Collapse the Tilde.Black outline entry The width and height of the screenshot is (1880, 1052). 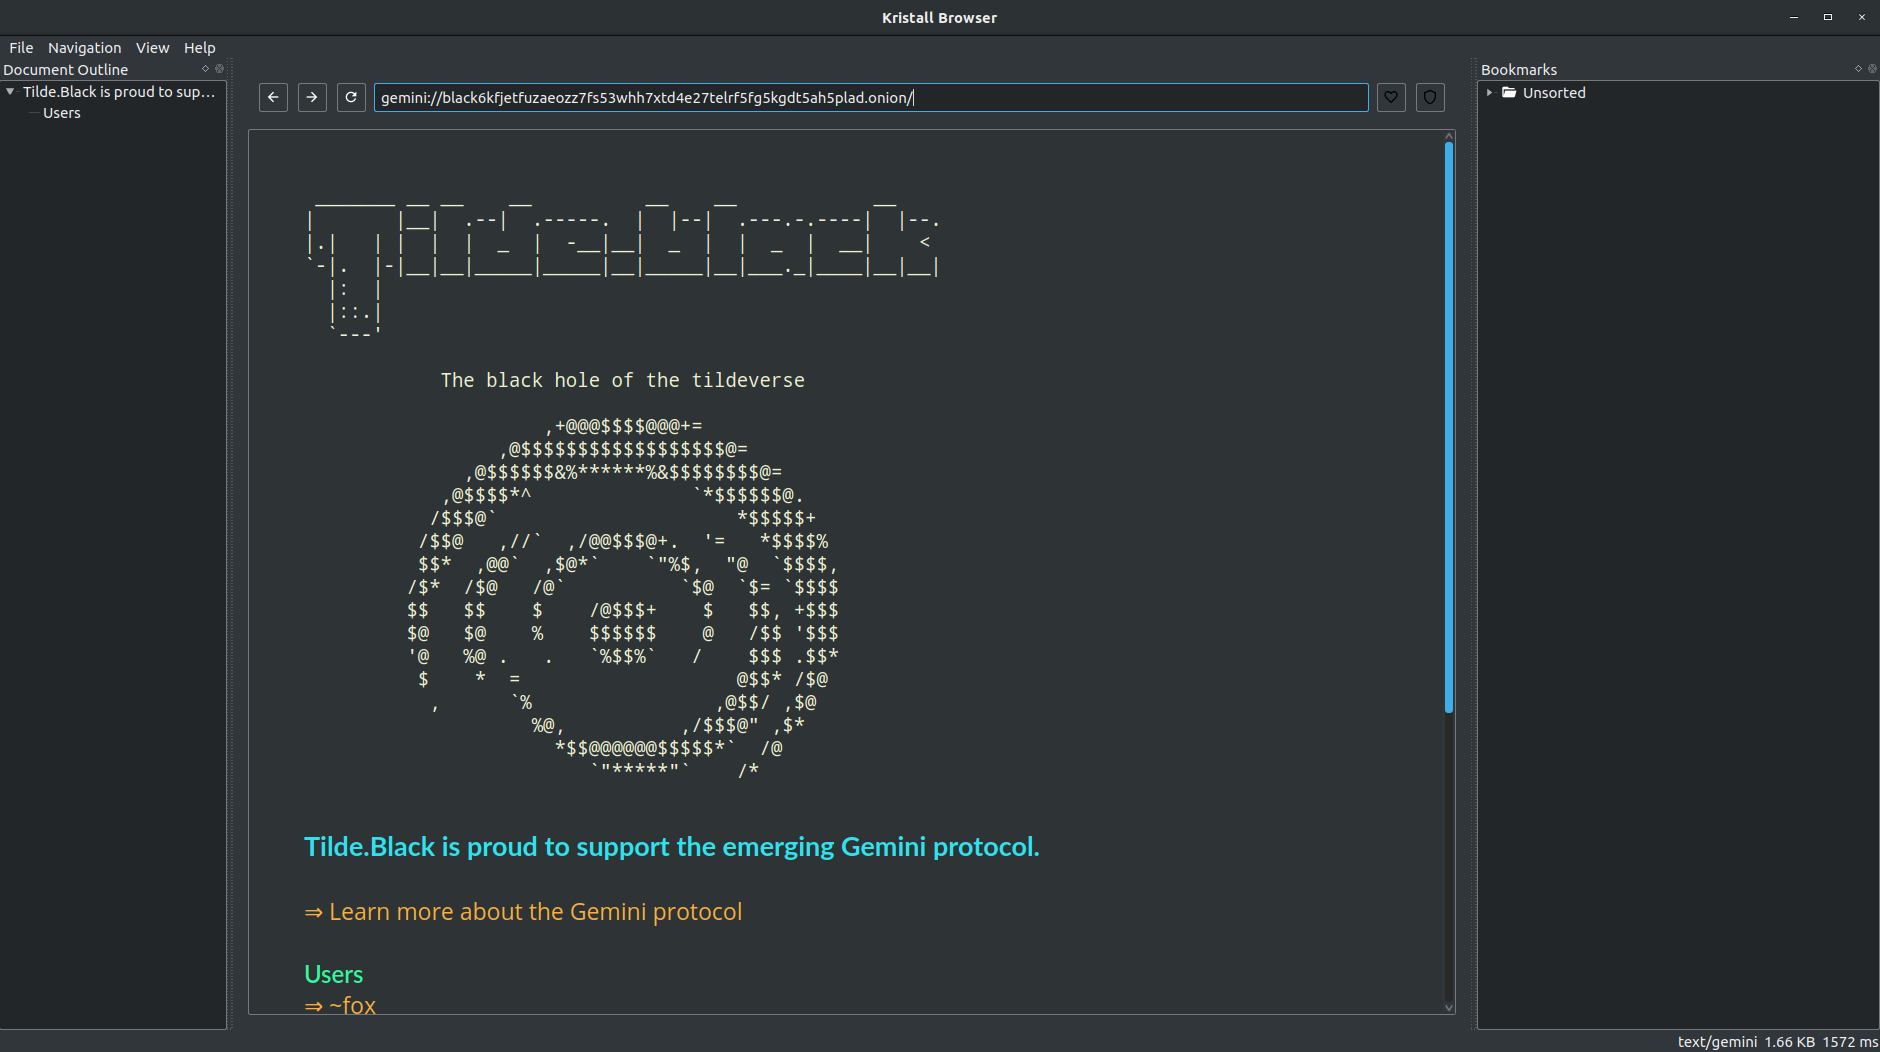click(x=10, y=92)
